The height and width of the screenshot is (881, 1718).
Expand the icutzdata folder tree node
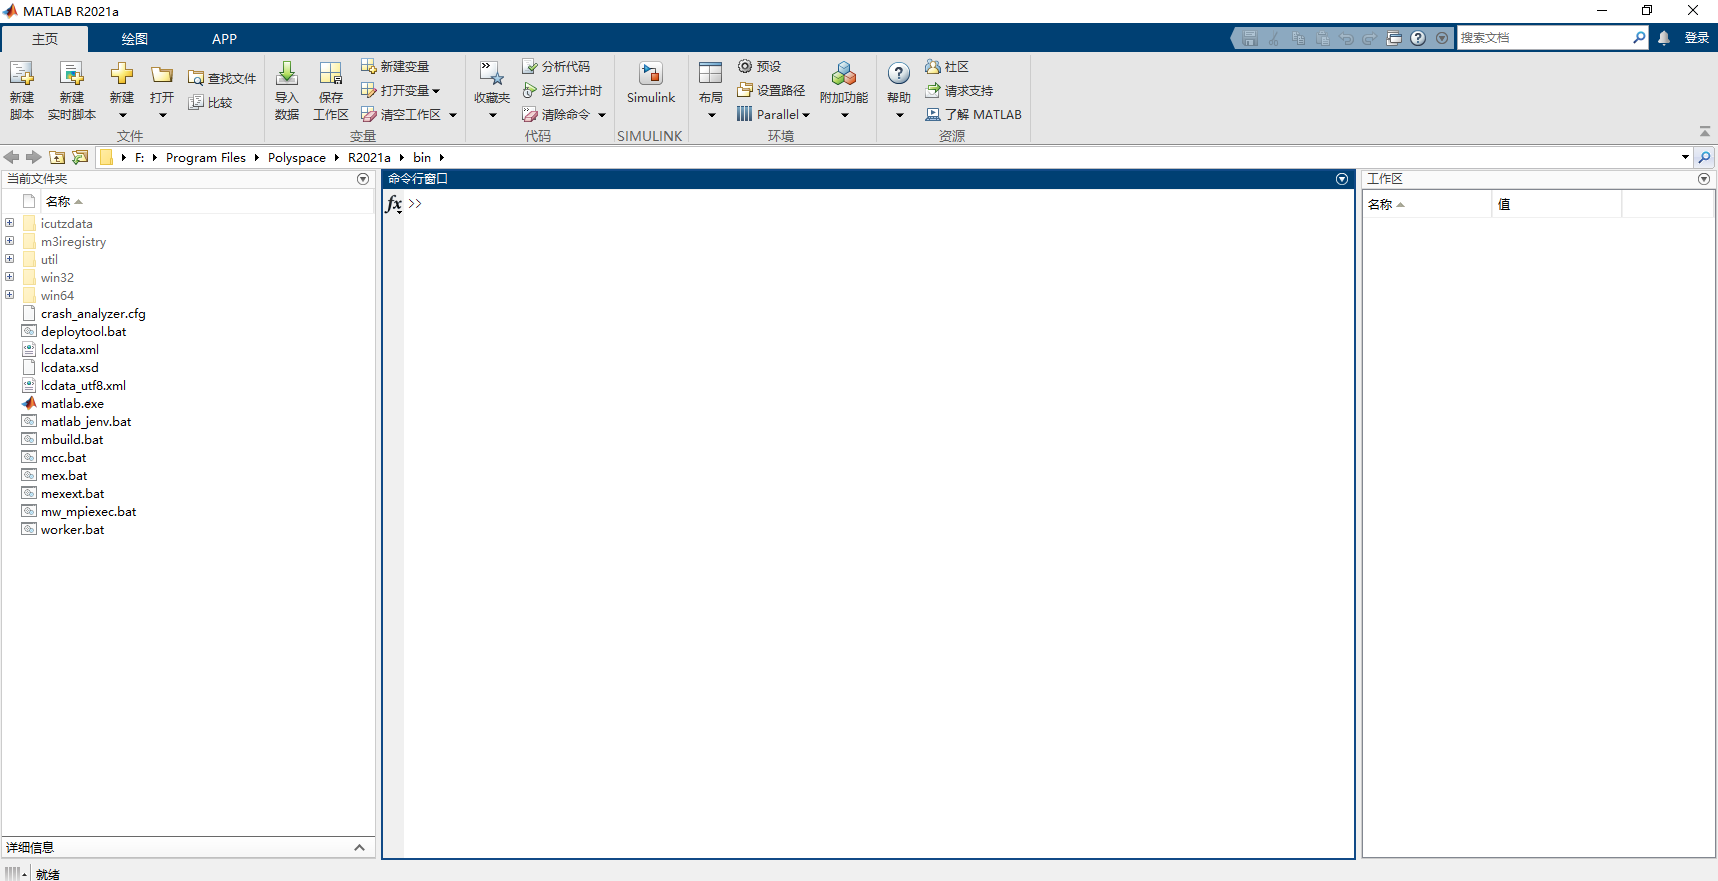[x=10, y=223]
